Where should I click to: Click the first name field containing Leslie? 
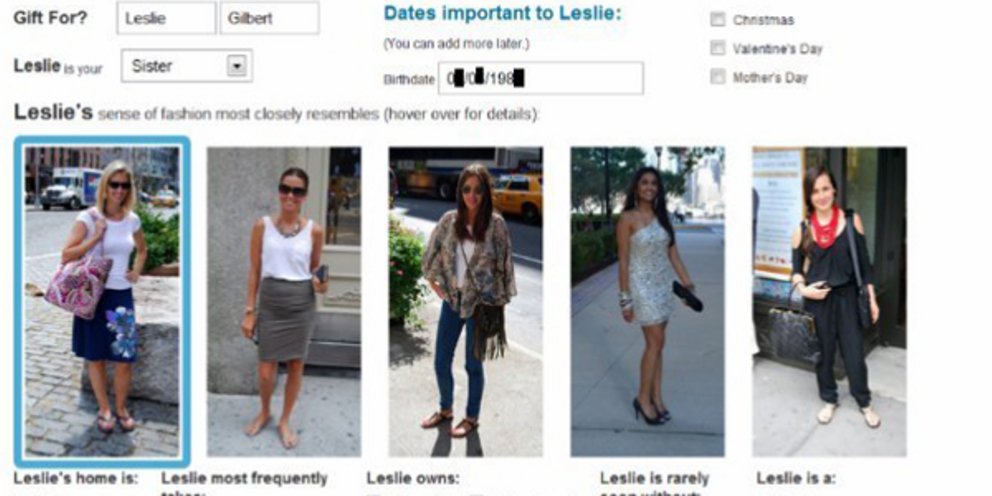click(x=166, y=18)
